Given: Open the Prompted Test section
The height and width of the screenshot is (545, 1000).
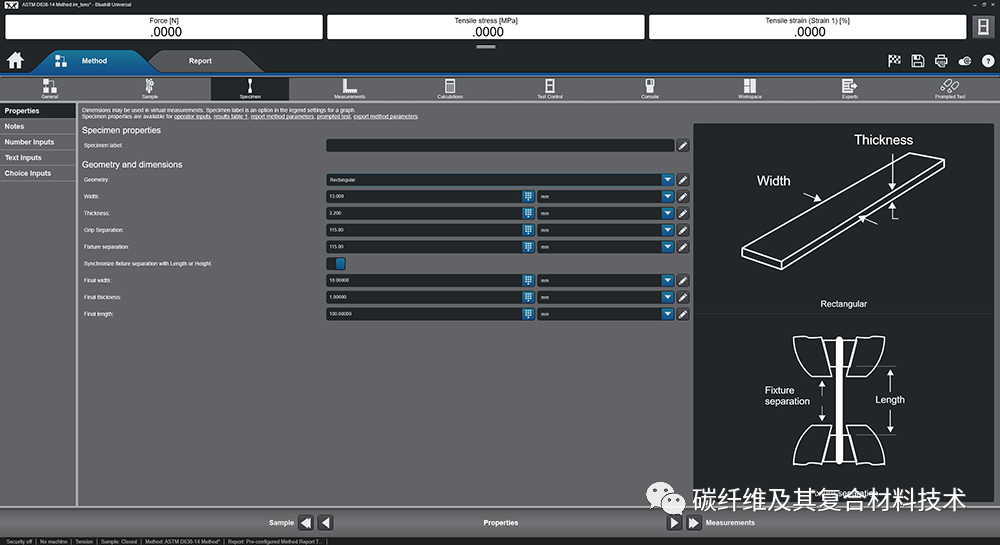Looking at the screenshot, I should pyautogui.click(x=950, y=88).
